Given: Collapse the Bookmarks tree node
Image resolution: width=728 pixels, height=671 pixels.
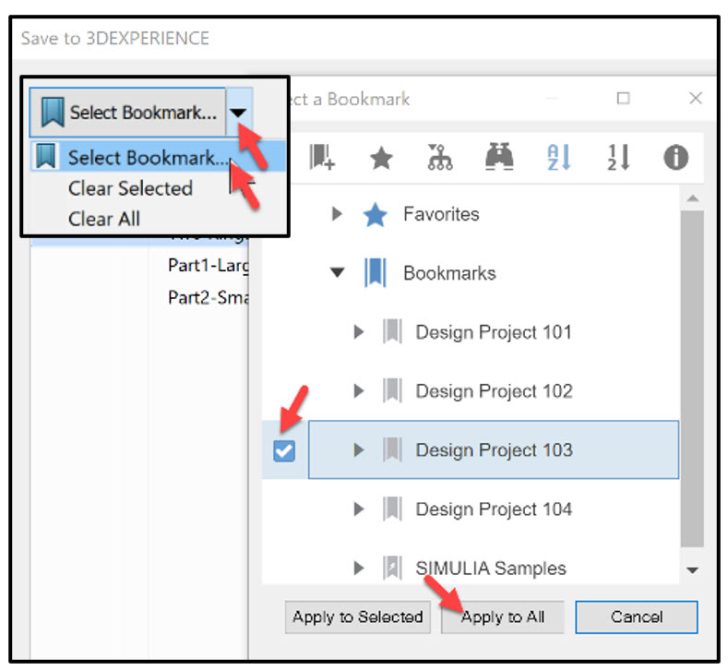Looking at the screenshot, I should pyautogui.click(x=337, y=273).
